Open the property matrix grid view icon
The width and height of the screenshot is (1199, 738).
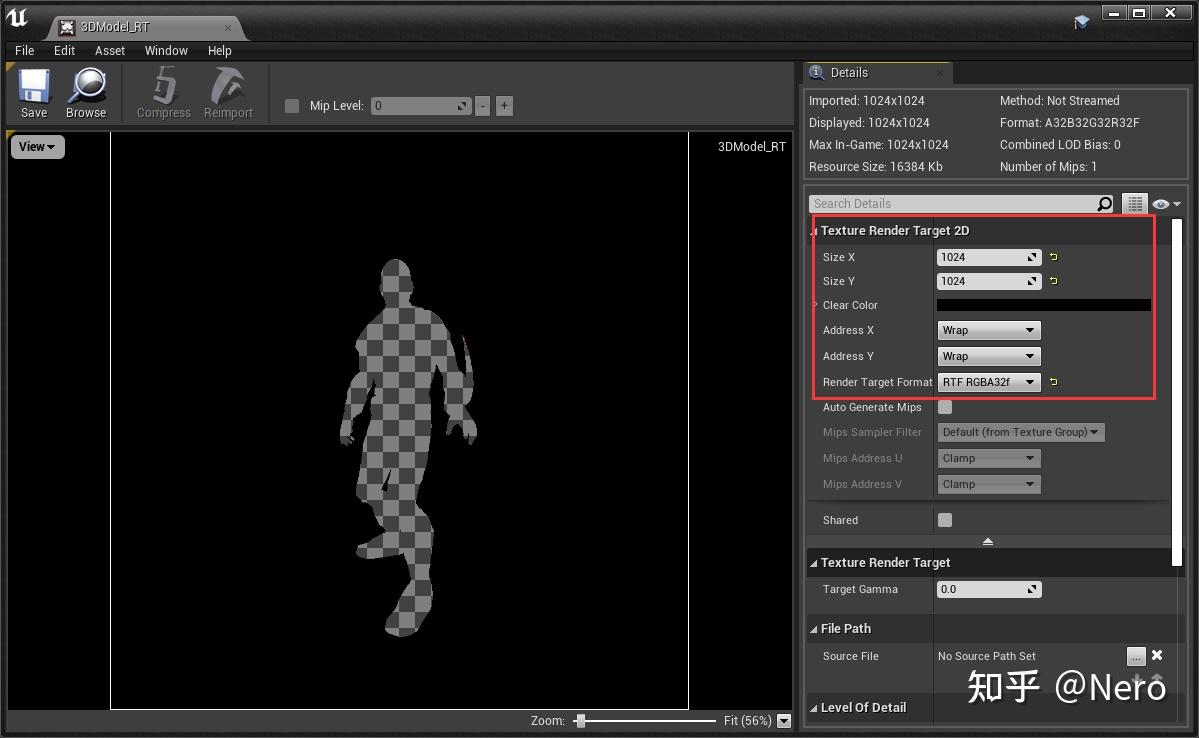pos(1134,204)
